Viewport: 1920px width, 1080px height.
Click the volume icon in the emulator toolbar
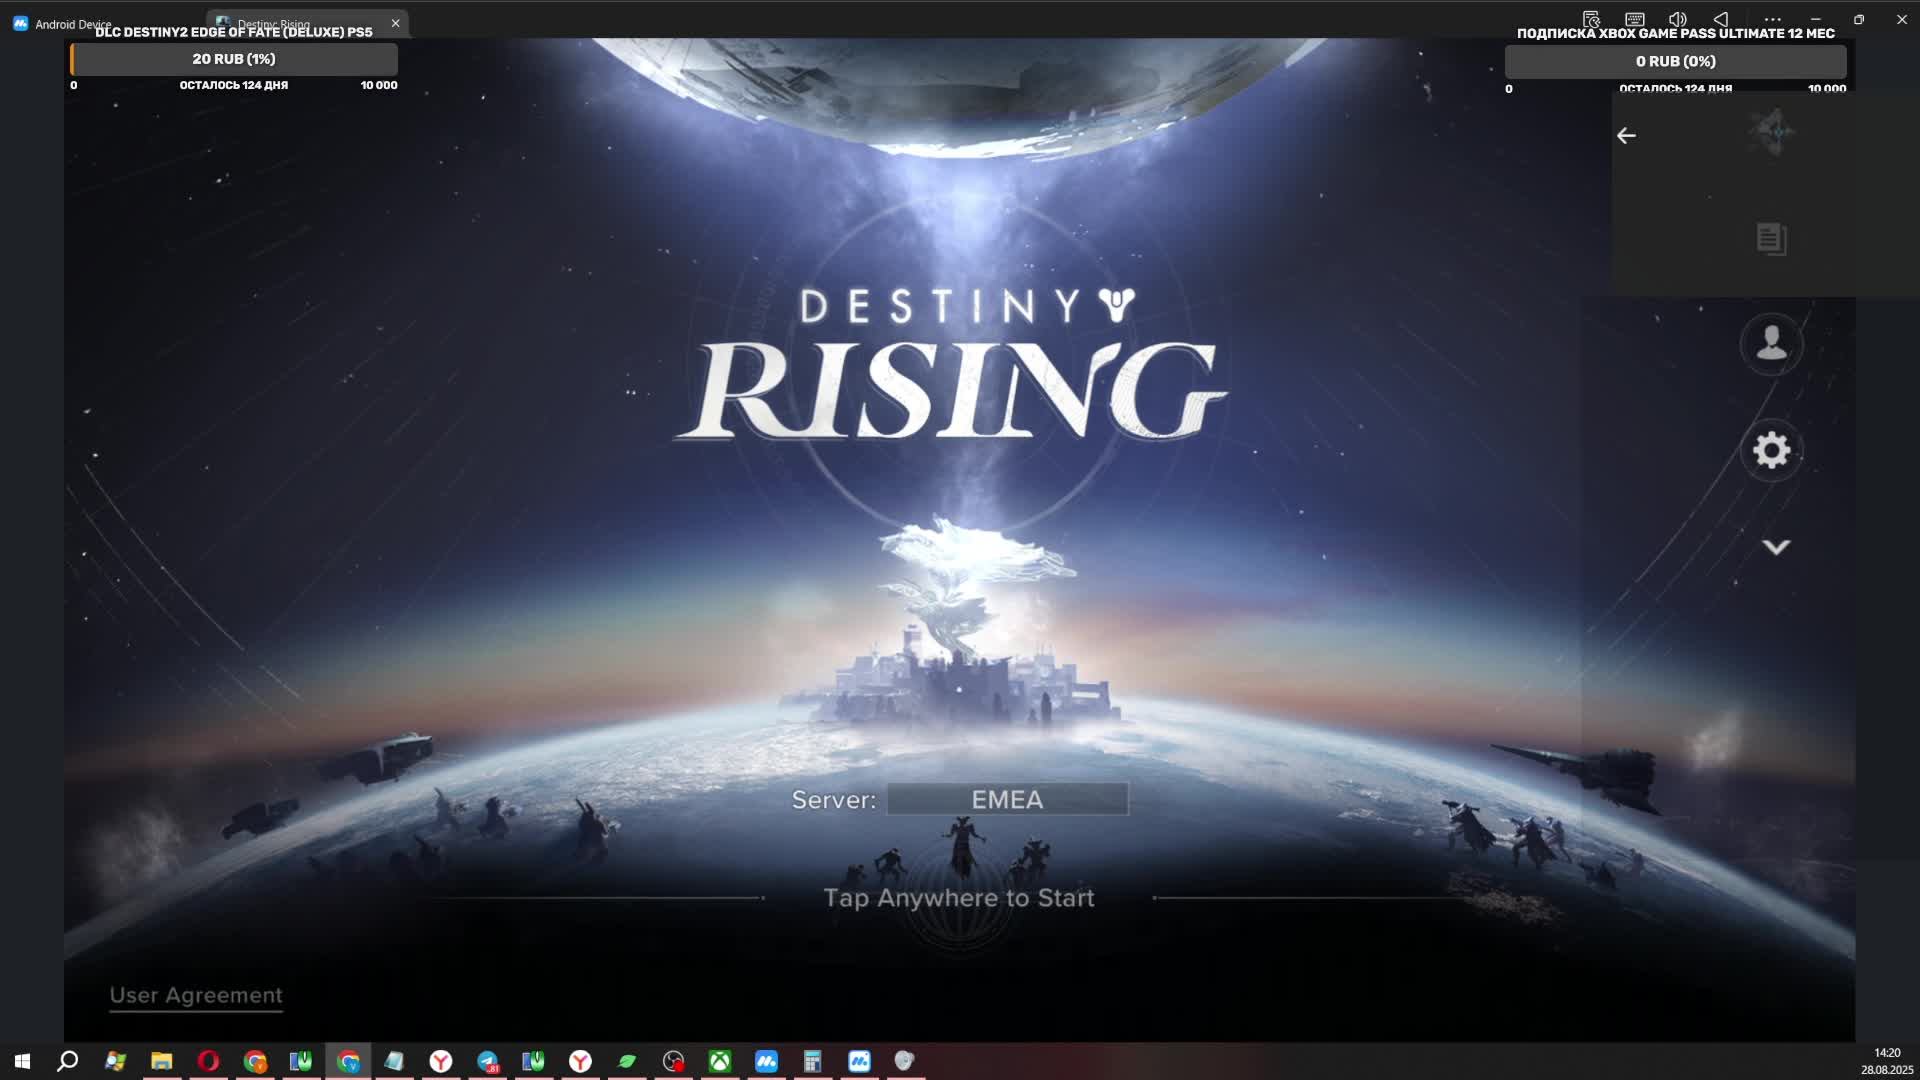(x=1678, y=19)
